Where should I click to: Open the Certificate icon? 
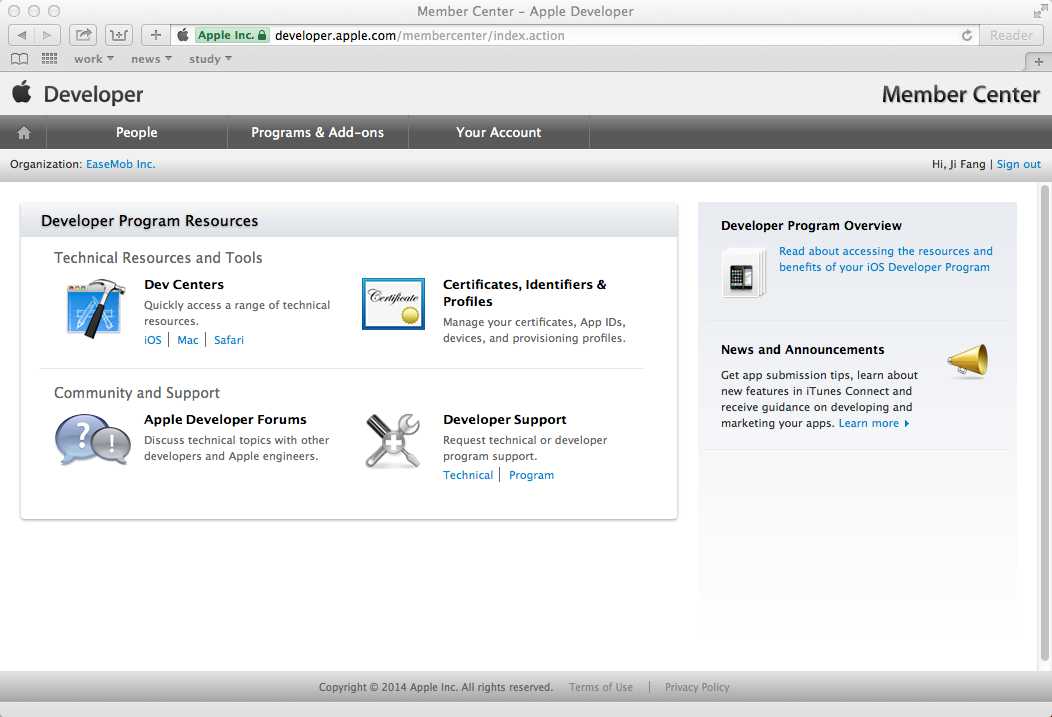393,303
